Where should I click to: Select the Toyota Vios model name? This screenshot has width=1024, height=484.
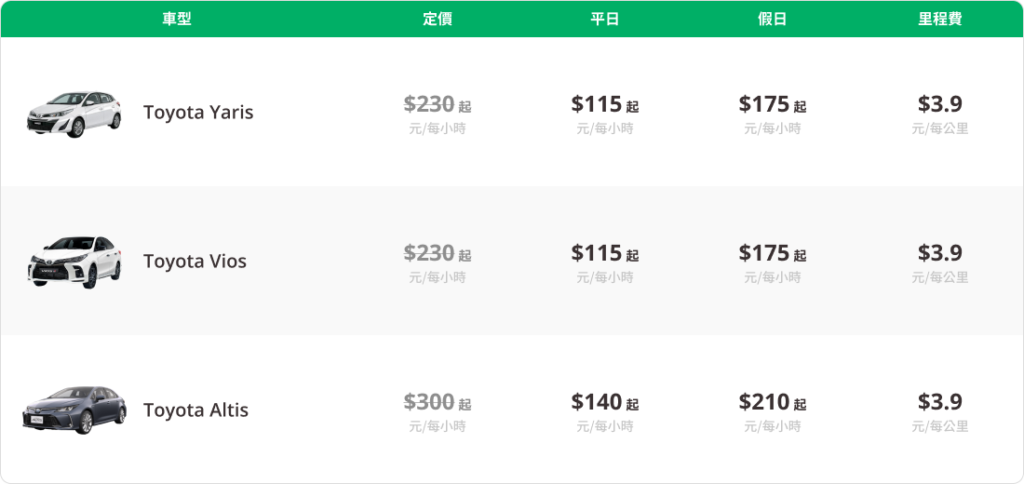click(195, 261)
